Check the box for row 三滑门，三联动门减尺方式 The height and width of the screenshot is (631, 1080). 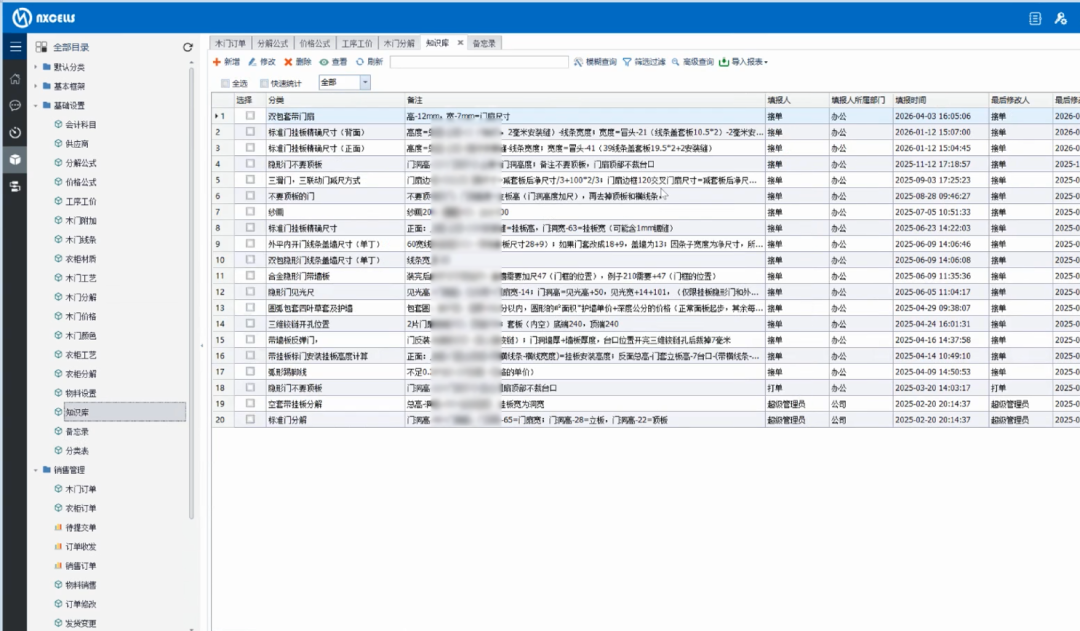coord(250,180)
